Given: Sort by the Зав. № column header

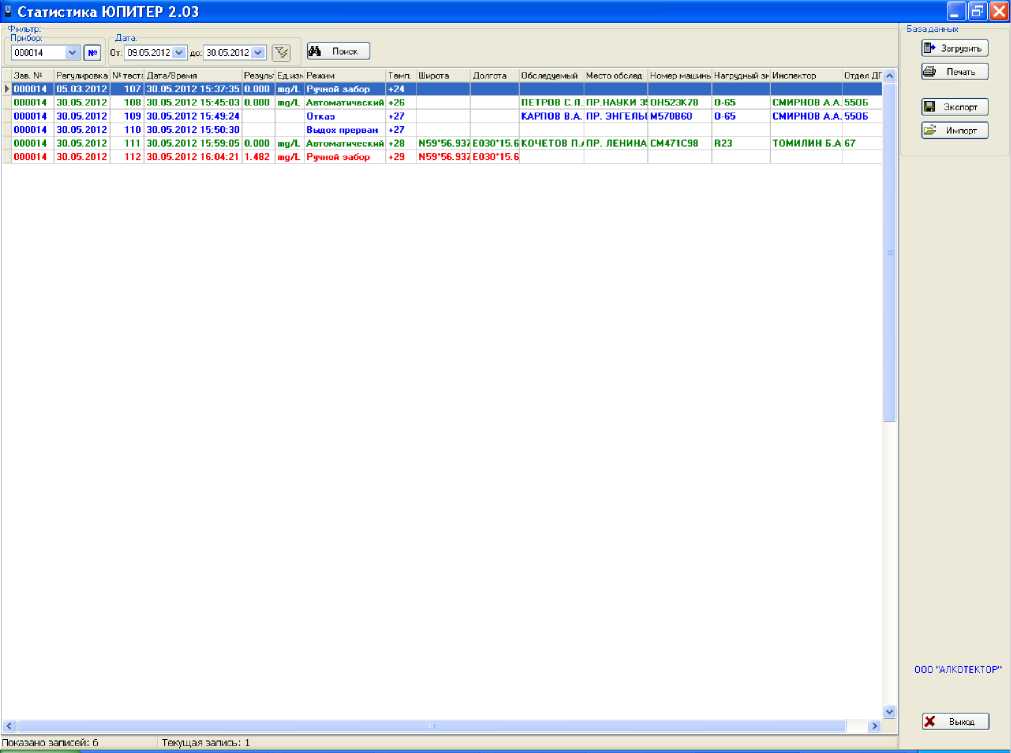Looking at the screenshot, I should (x=33, y=75).
